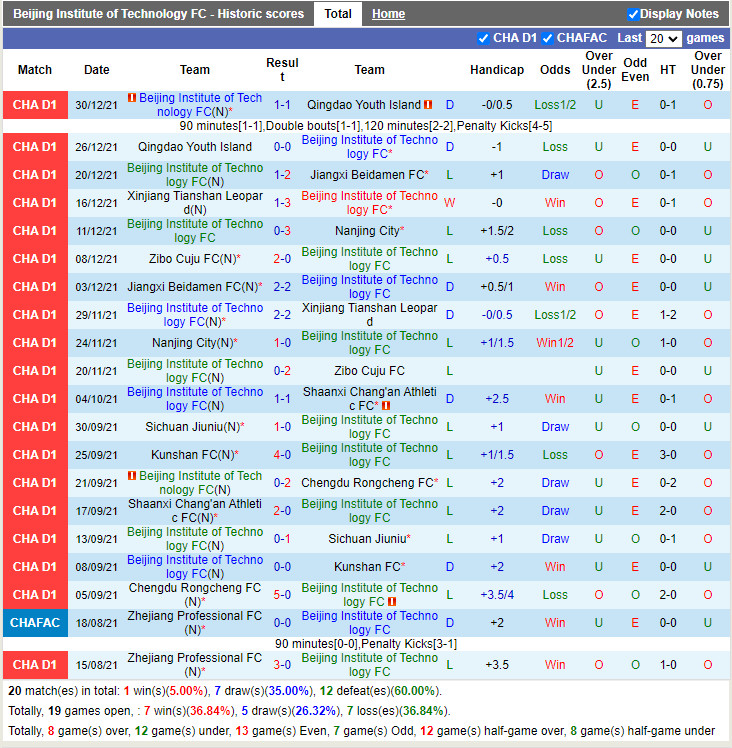Click the CHAFAC competition label for 18/08/21

(35, 623)
